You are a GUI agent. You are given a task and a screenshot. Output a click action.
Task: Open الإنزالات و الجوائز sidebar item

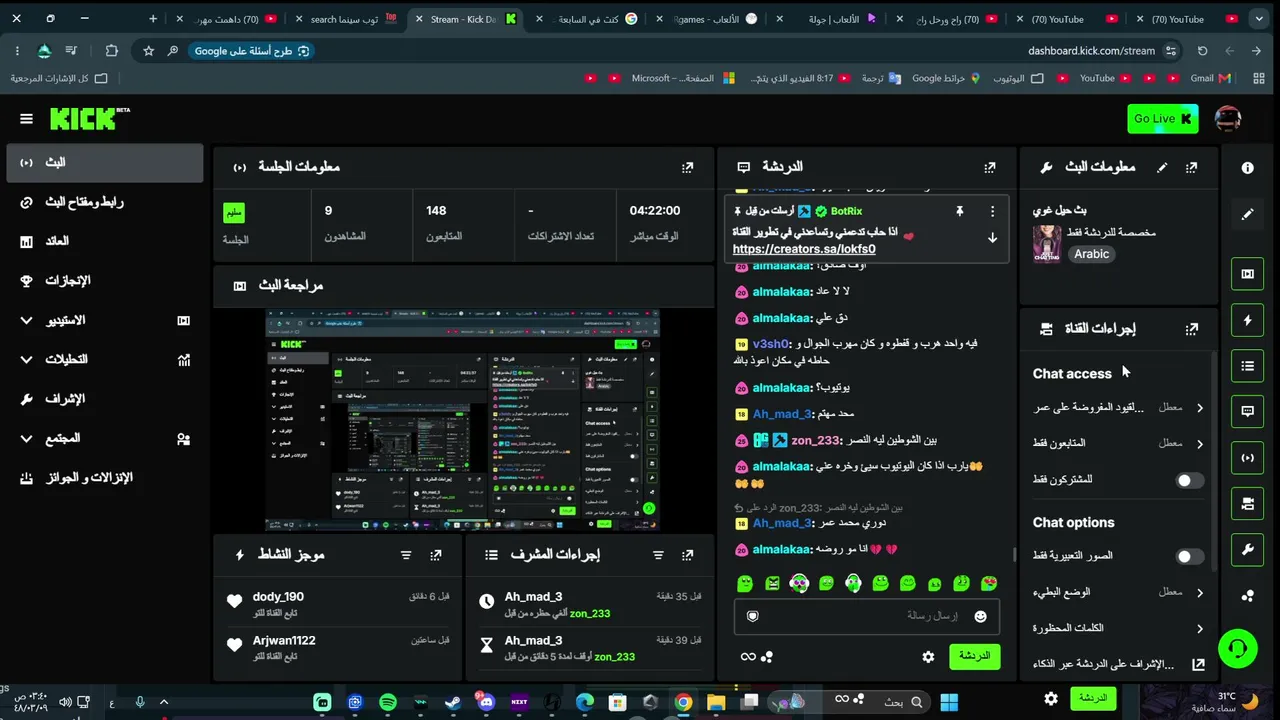coord(104,478)
